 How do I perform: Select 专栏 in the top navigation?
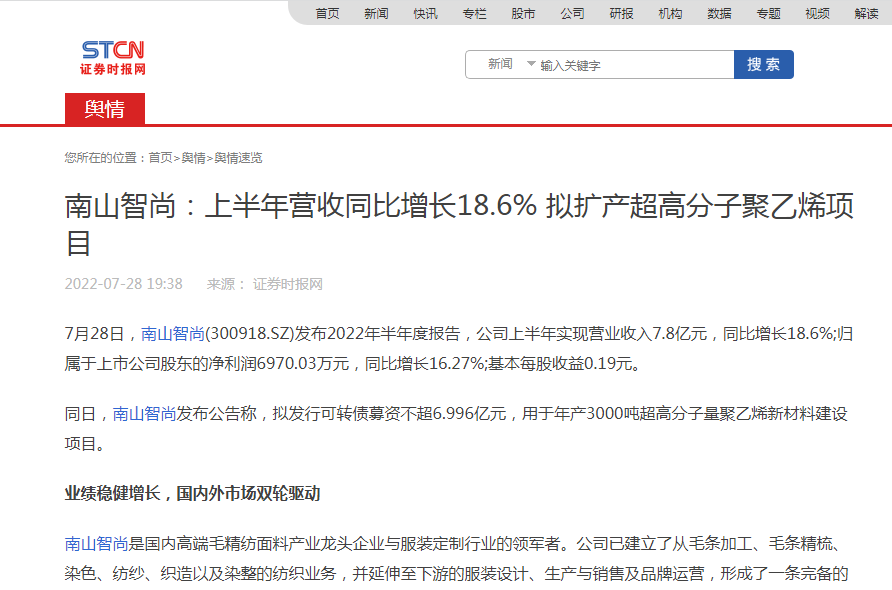[x=474, y=13]
